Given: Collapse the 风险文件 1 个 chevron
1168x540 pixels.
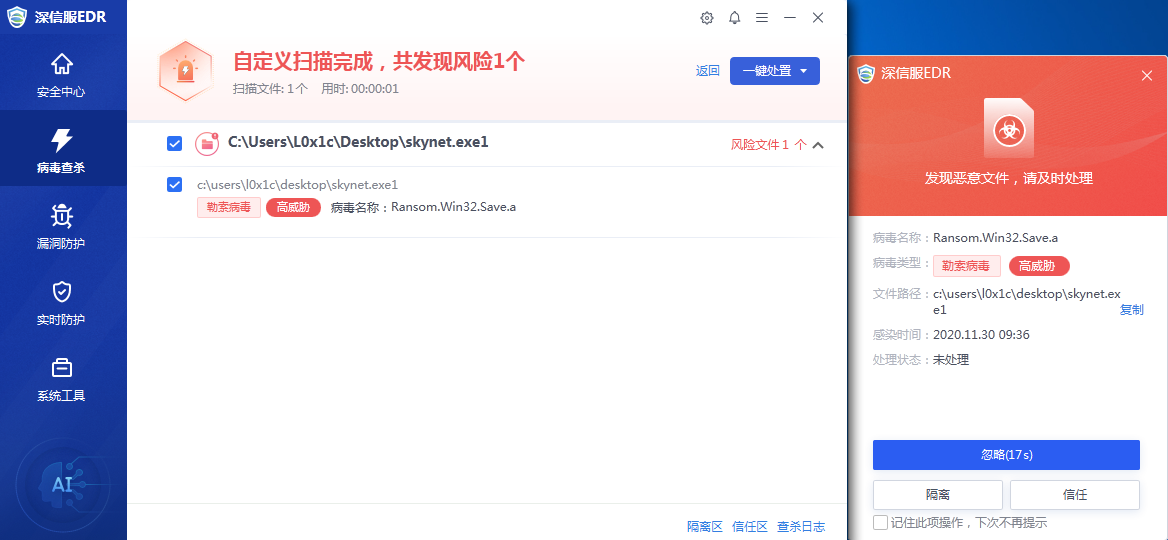Looking at the screenshot, I should (818, 145).
